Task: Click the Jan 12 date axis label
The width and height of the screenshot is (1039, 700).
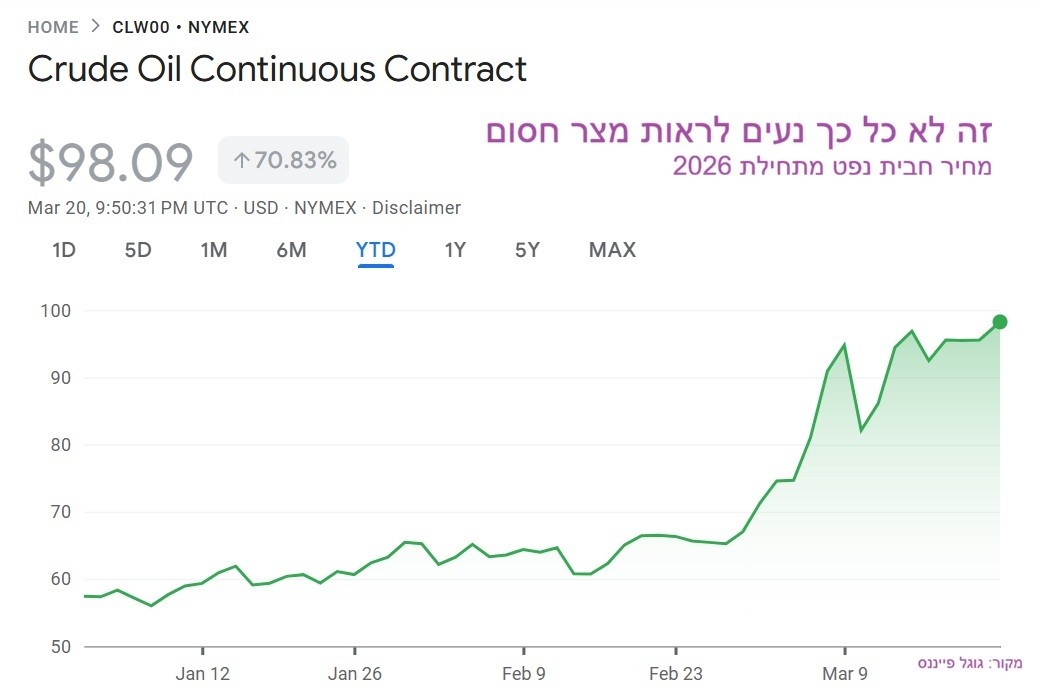Action: (202, 674)
